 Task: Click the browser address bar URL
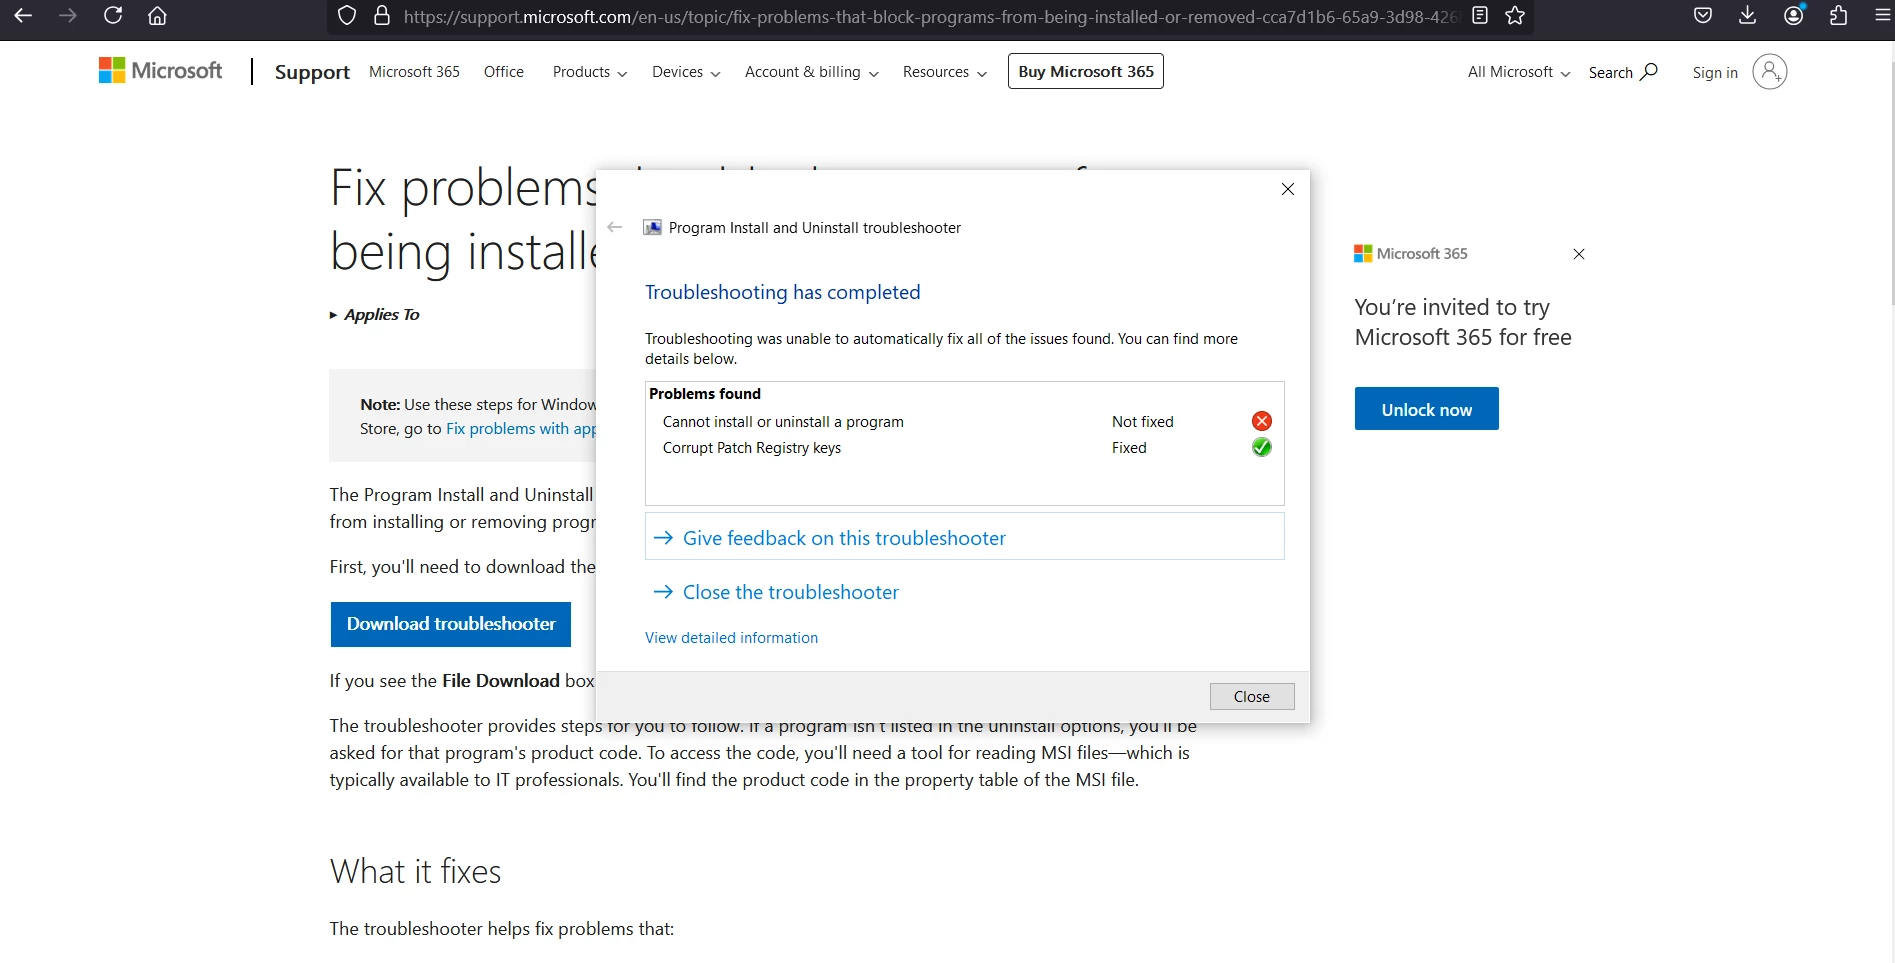pos(930,16)
